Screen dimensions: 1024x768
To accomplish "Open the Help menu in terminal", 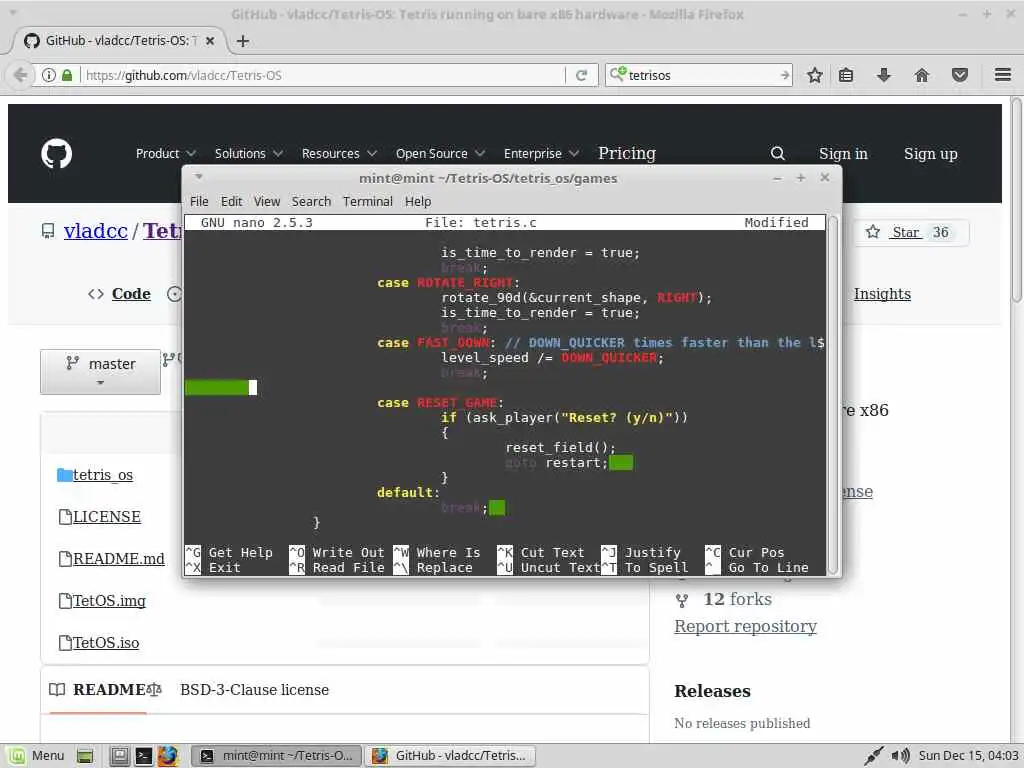I will (x=417, y=201).
